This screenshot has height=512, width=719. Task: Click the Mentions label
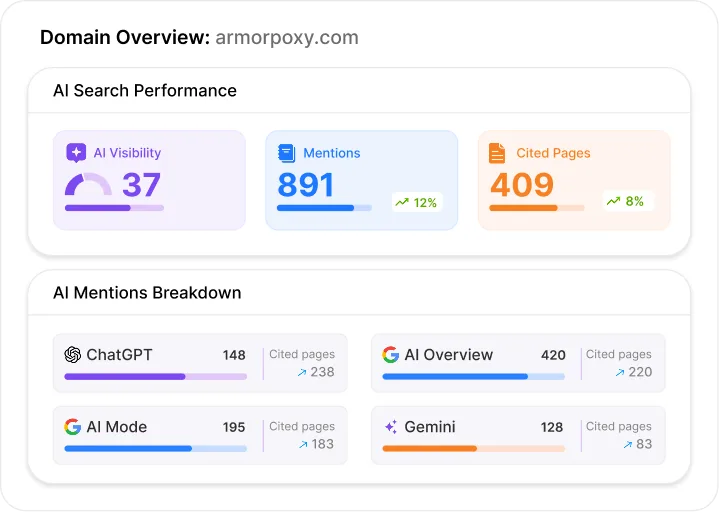click(332, 153)
